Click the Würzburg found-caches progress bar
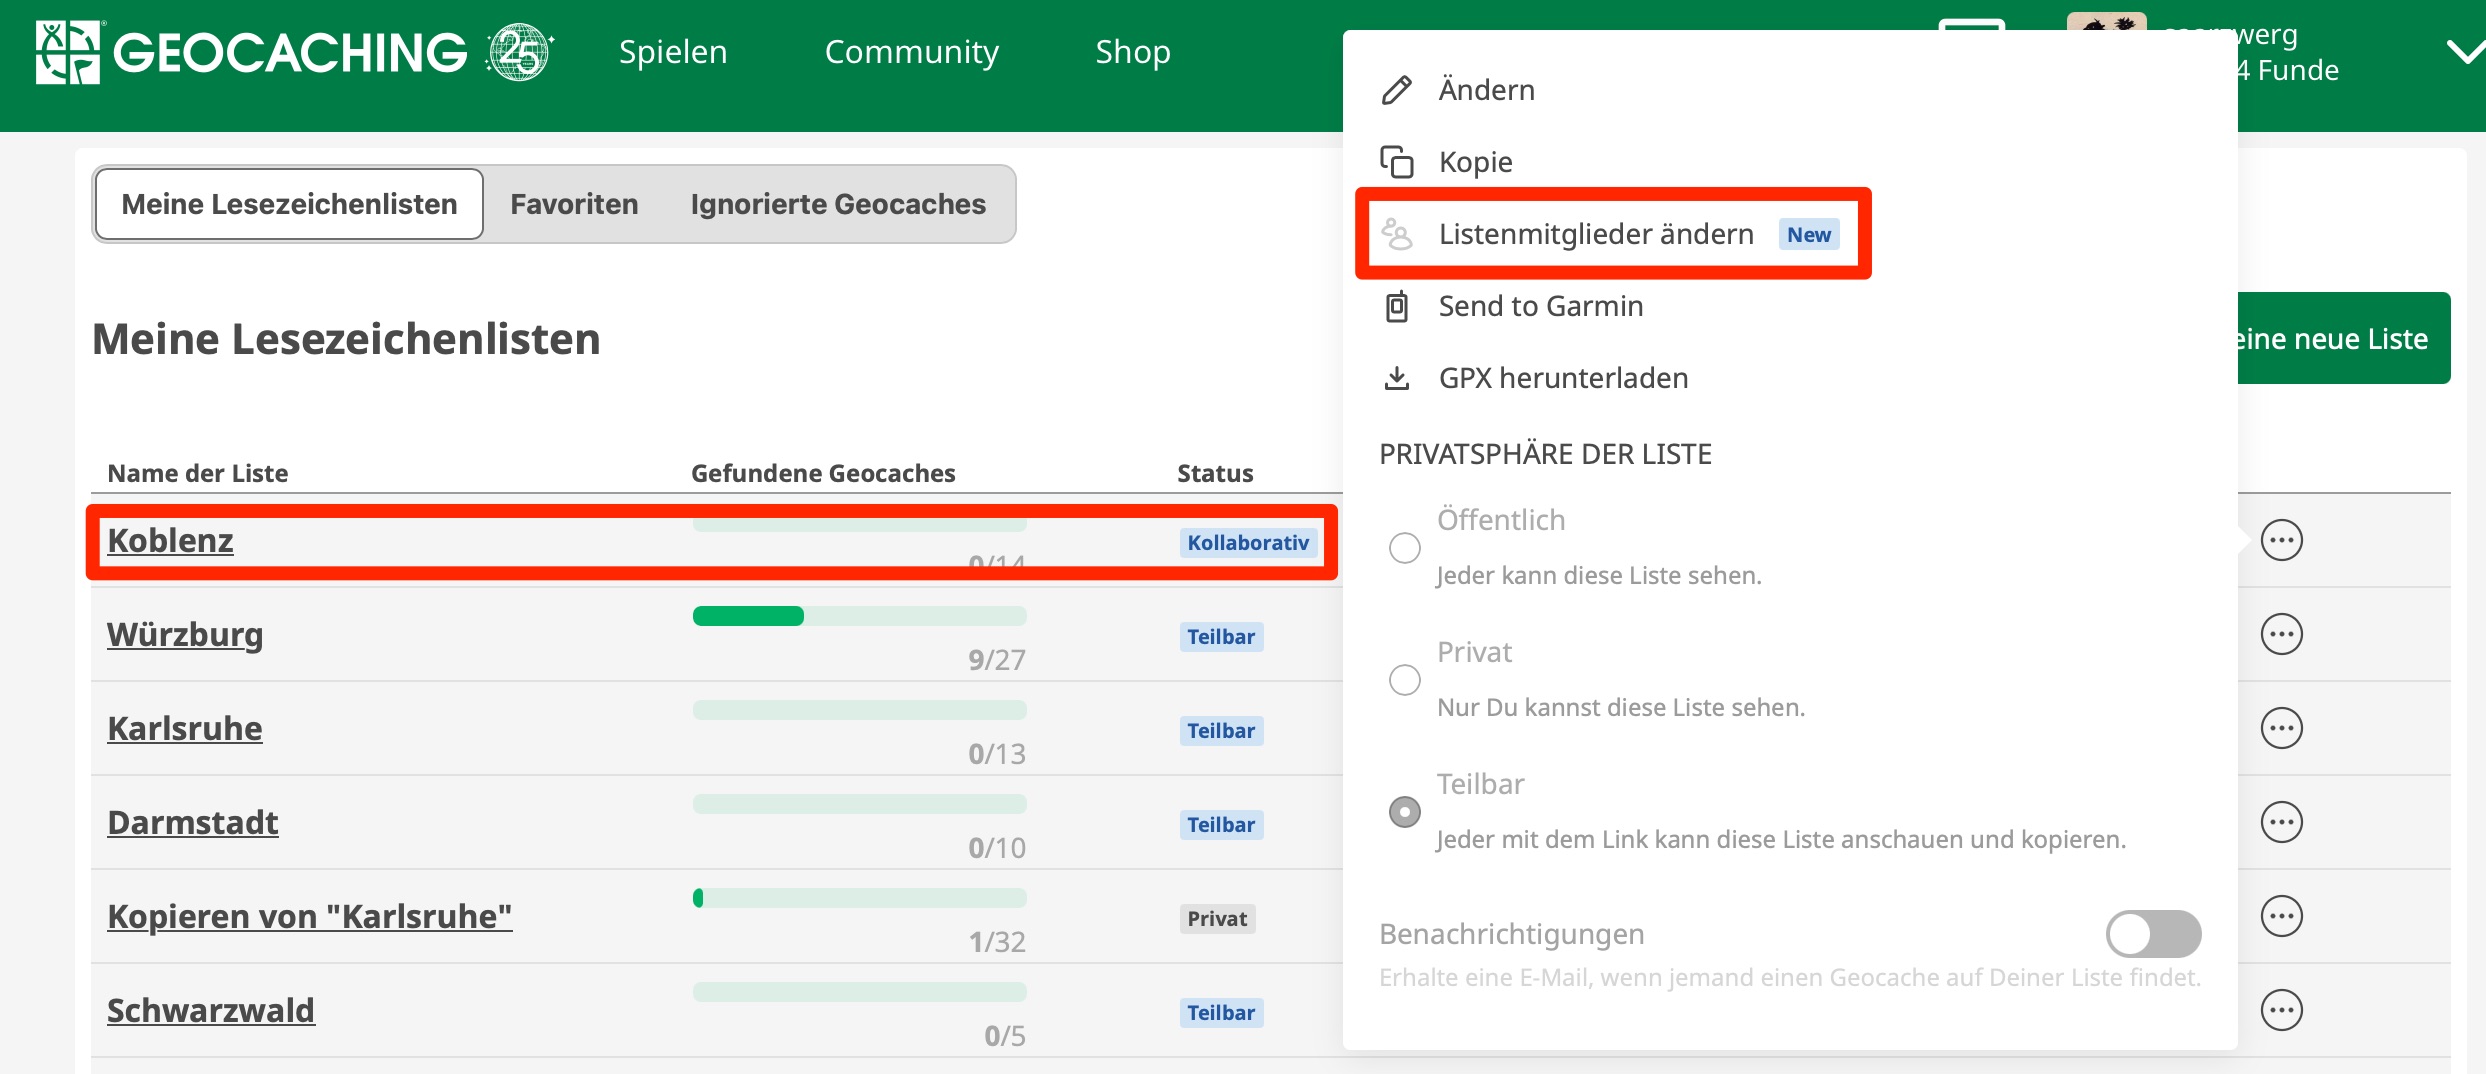The width and height of the screenshot is (2486, 1074). [859, 616]
